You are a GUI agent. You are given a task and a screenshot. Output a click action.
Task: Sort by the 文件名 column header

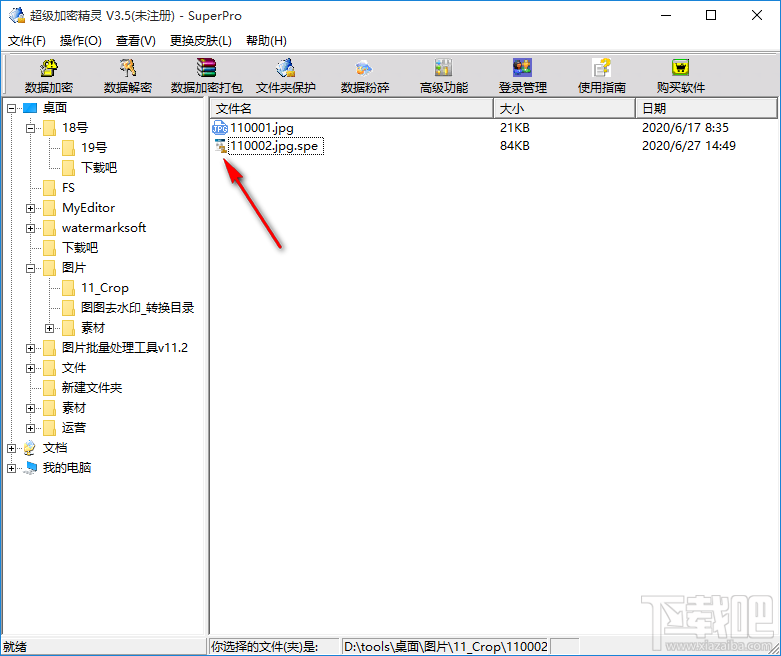[x=352, y=108]
